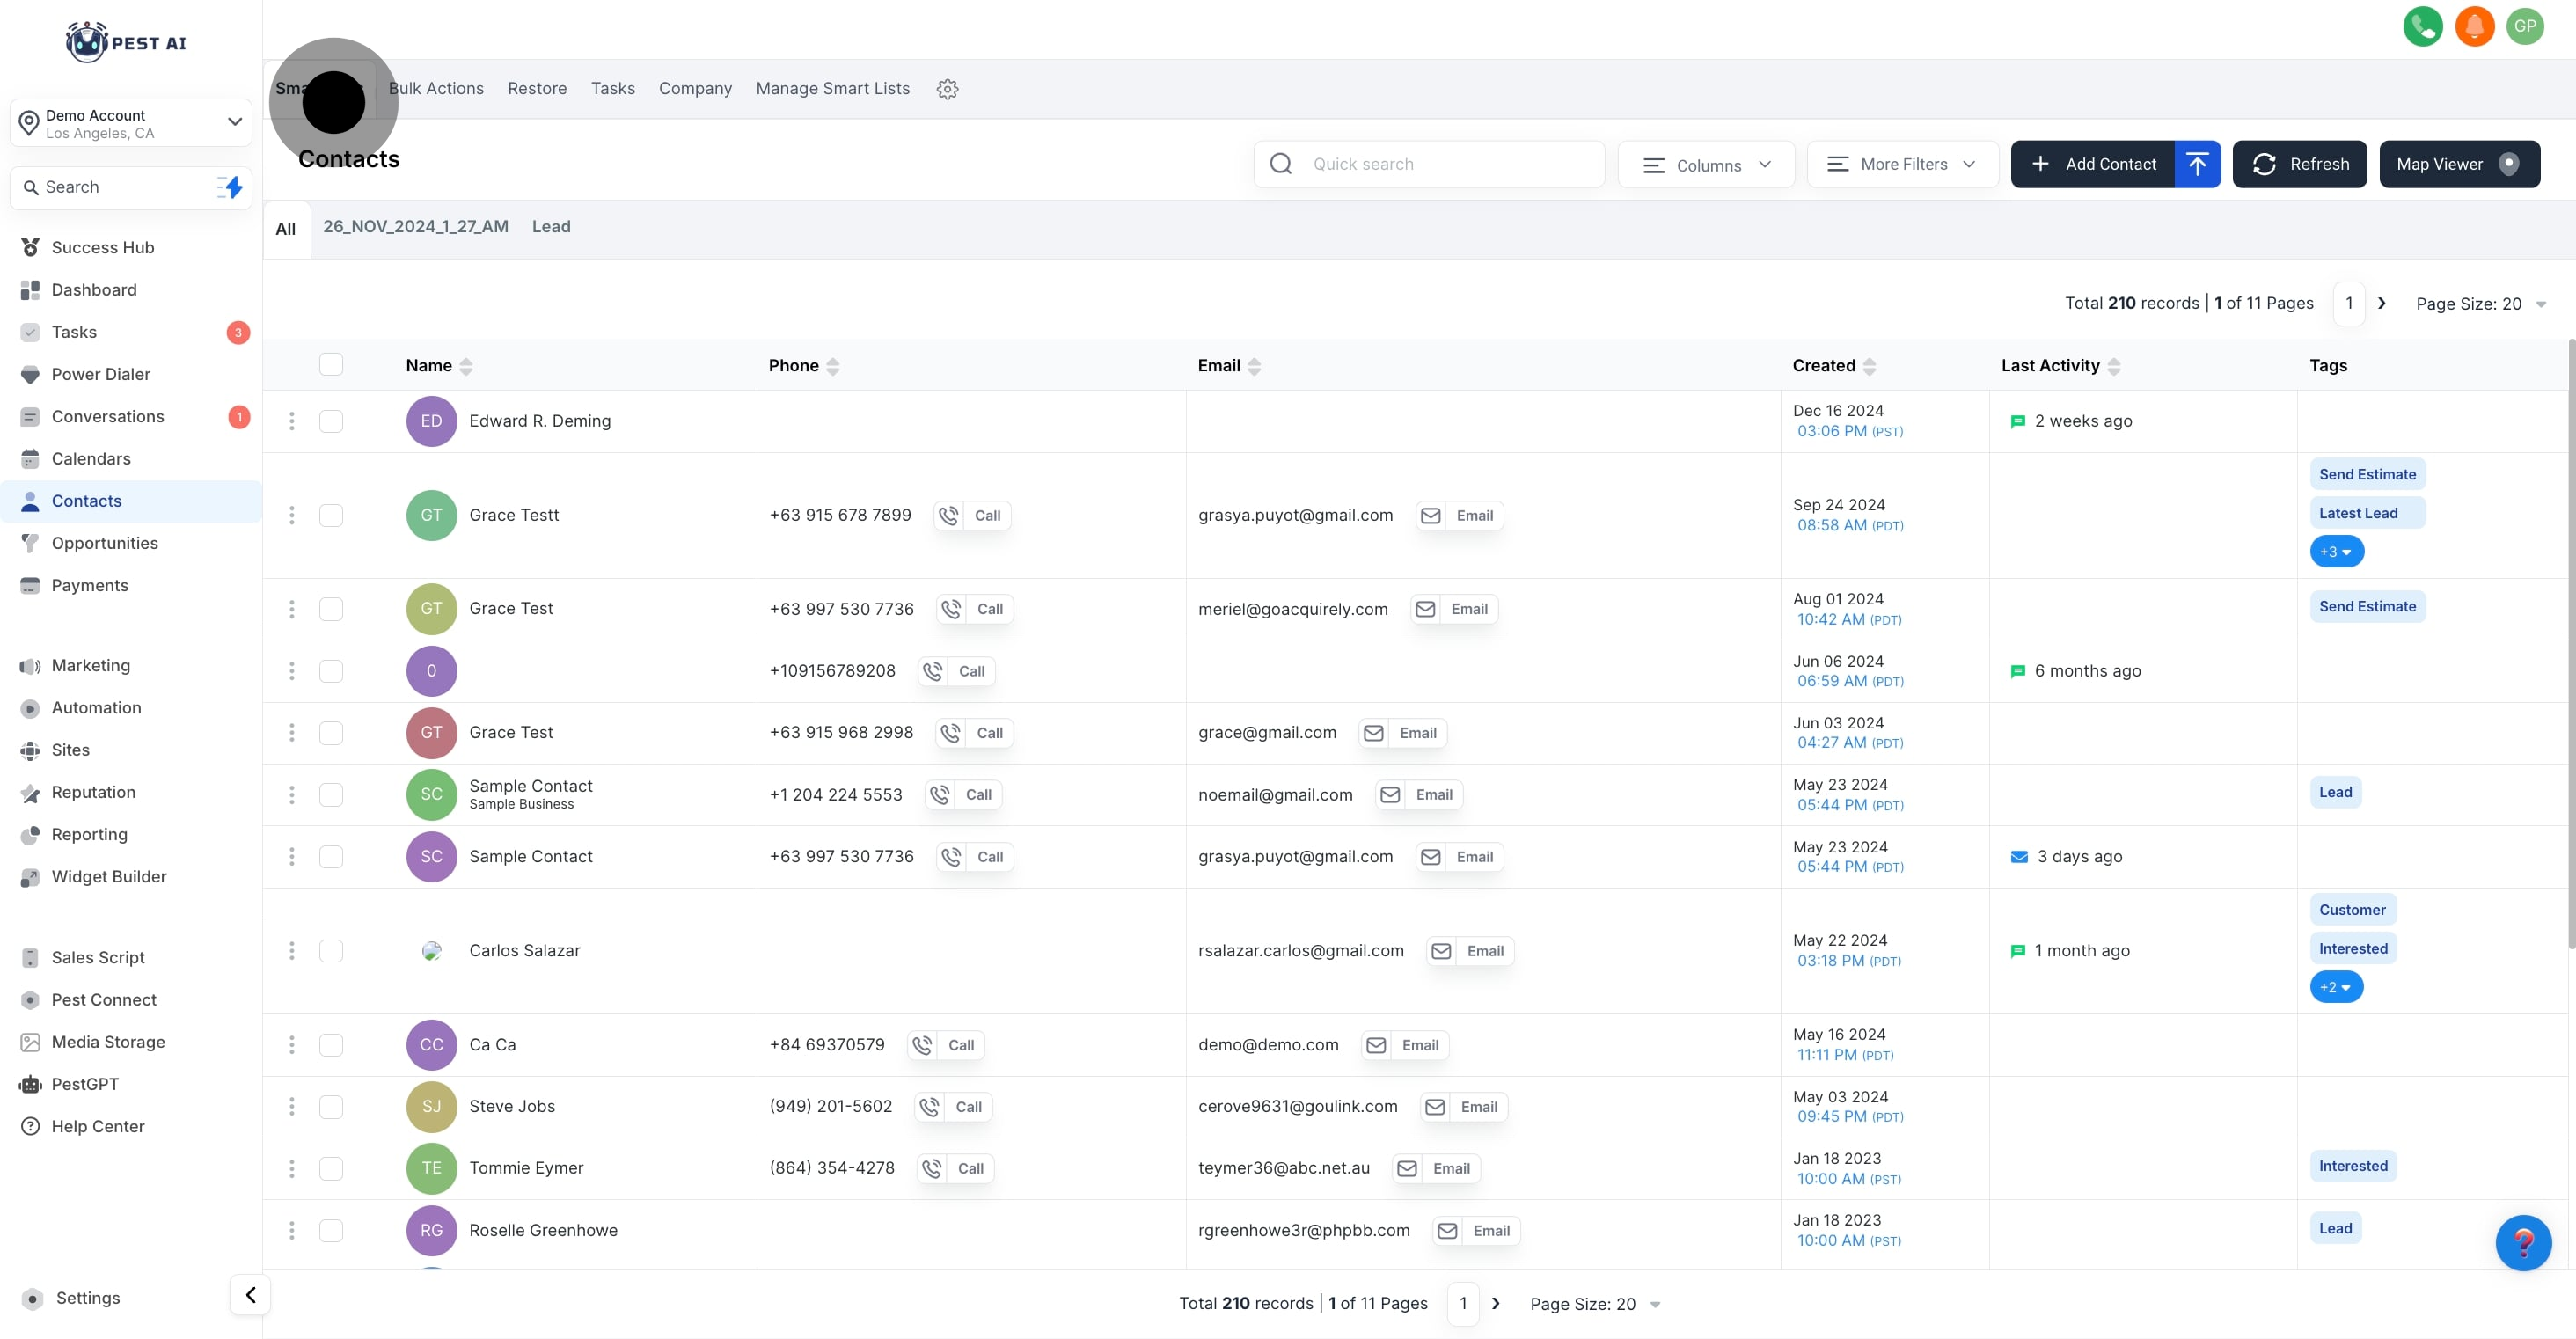
Task: Expand the Columns dropdown
Action: click(1706, 165)
